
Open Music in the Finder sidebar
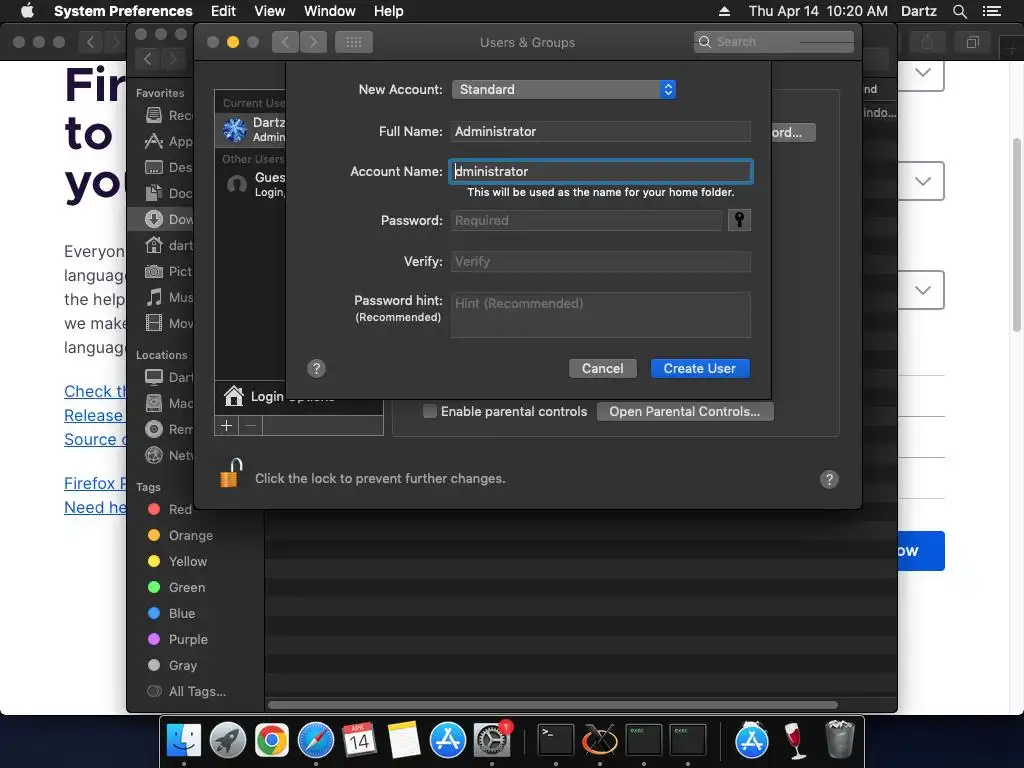(168, 297)
